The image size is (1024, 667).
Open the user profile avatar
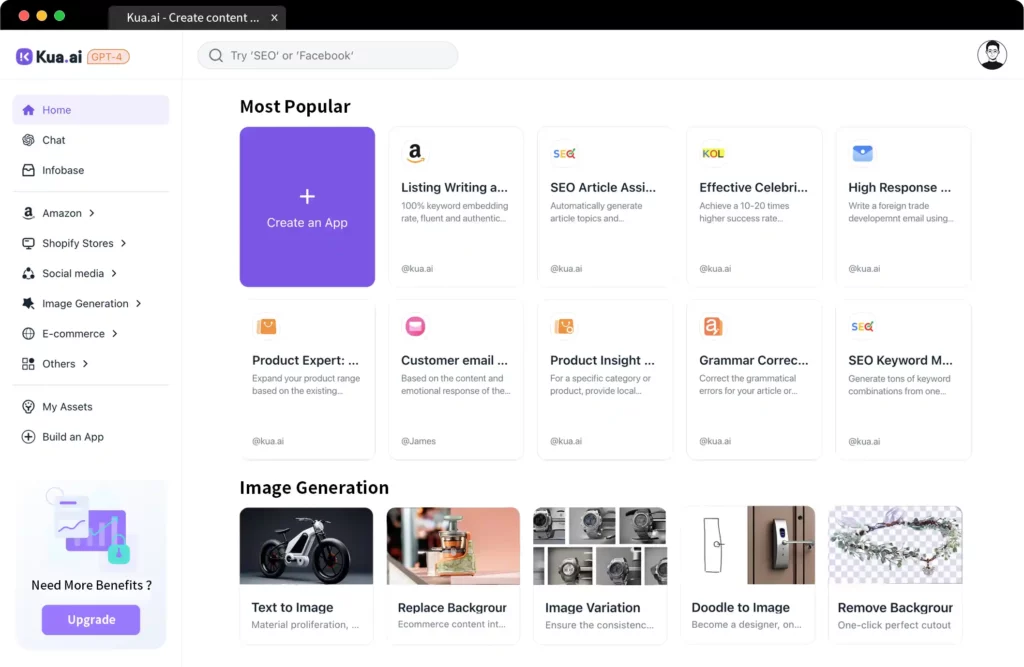coord(991,55)
